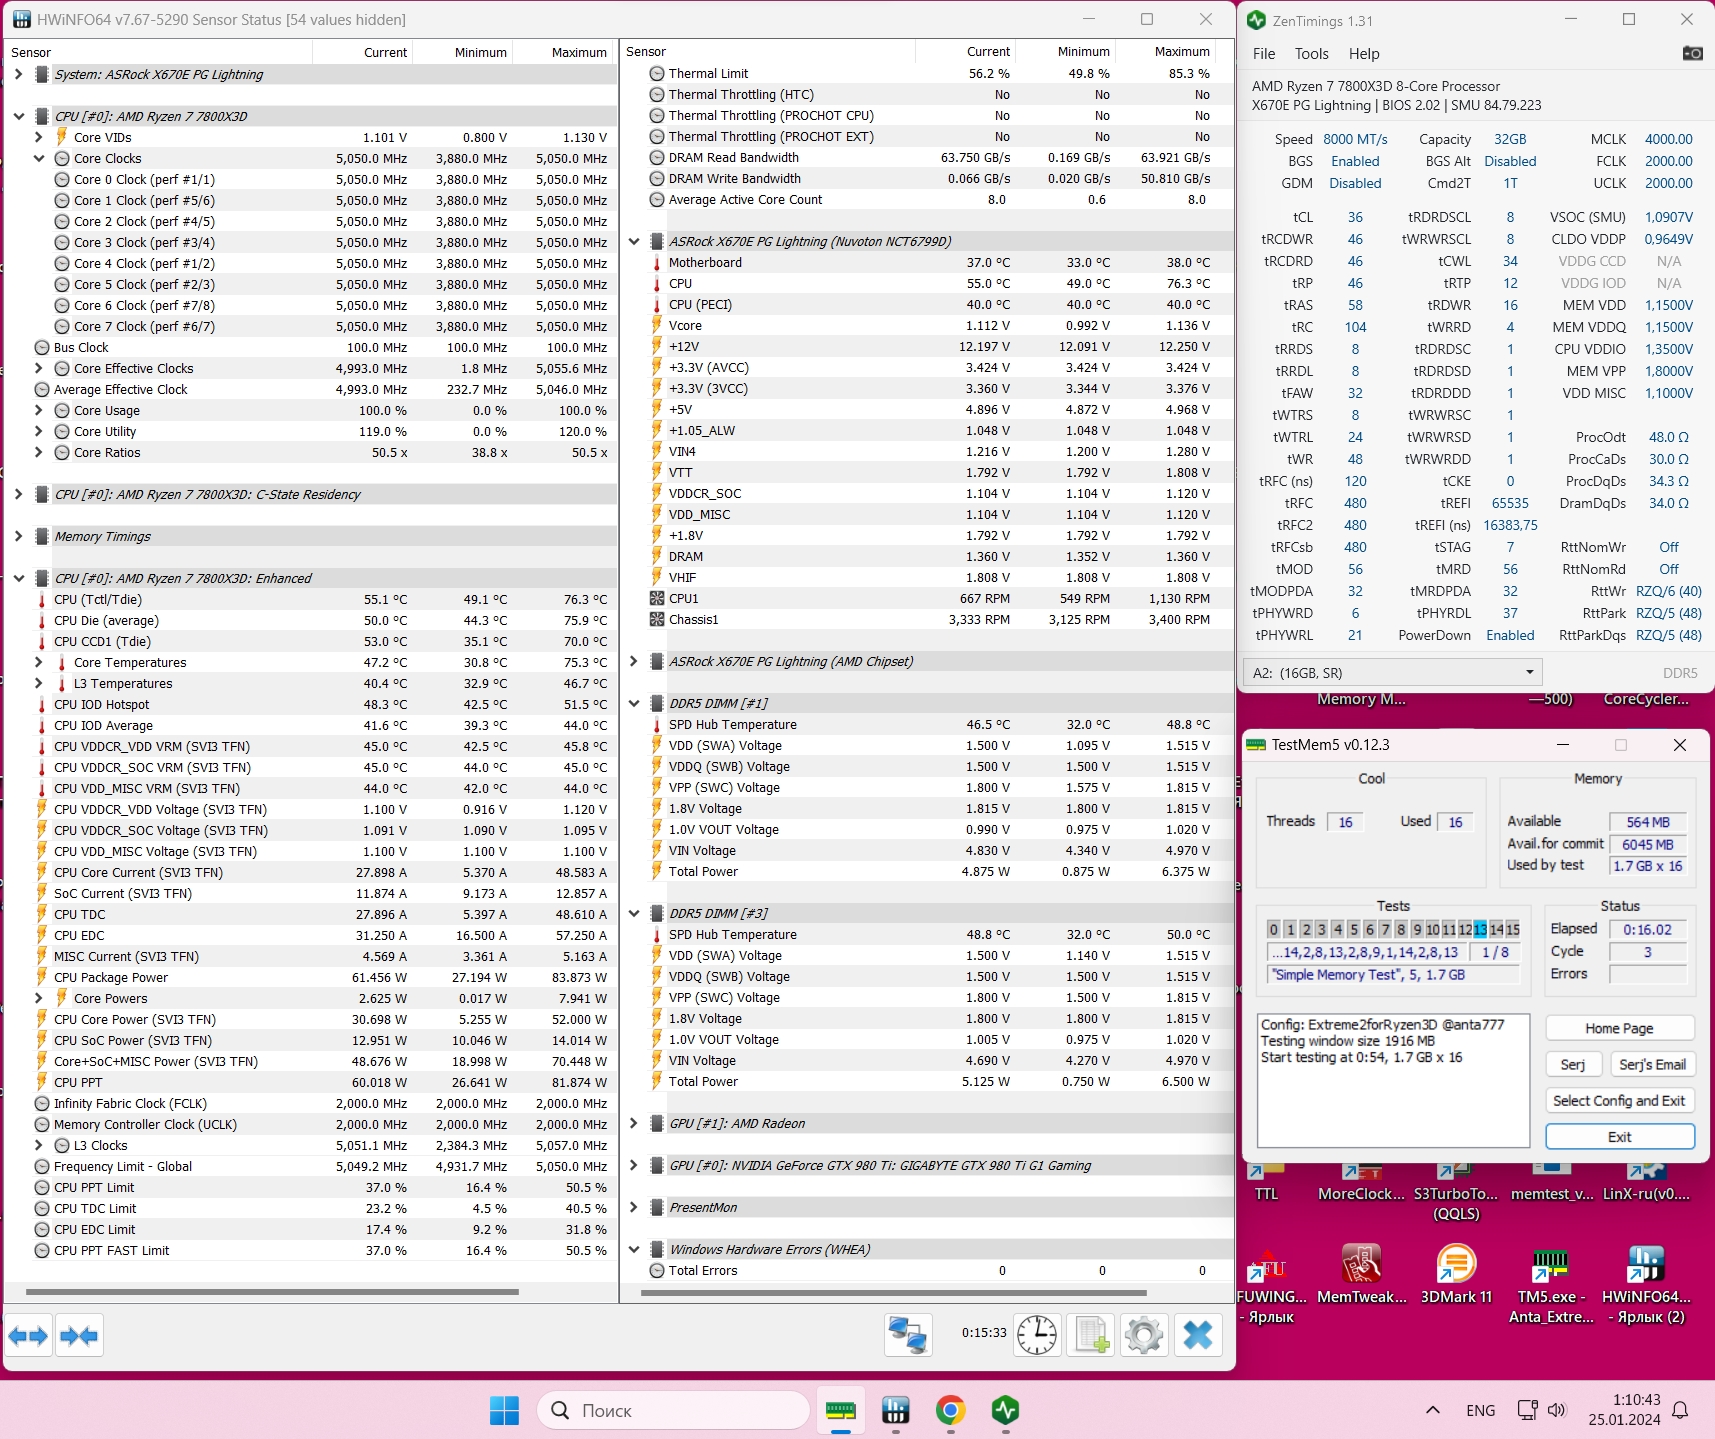Expand the Memory Timings group

18,536
